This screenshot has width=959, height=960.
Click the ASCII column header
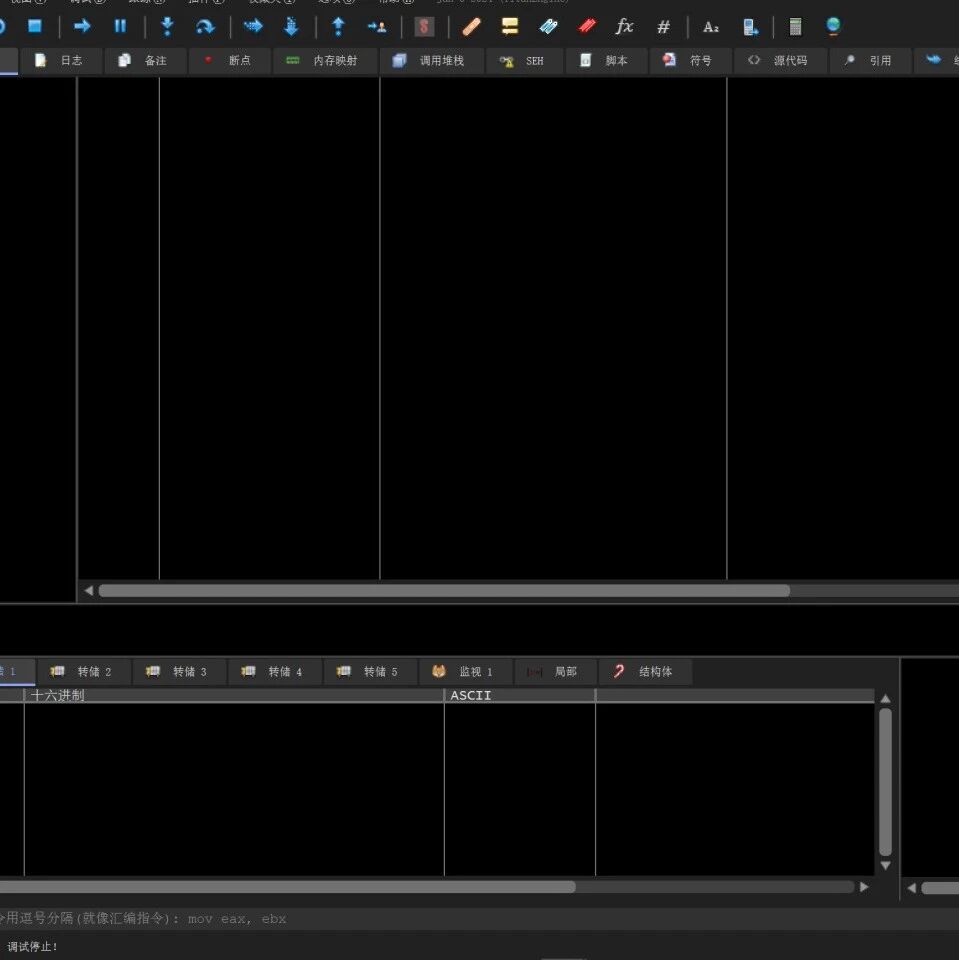coord(519,696)
